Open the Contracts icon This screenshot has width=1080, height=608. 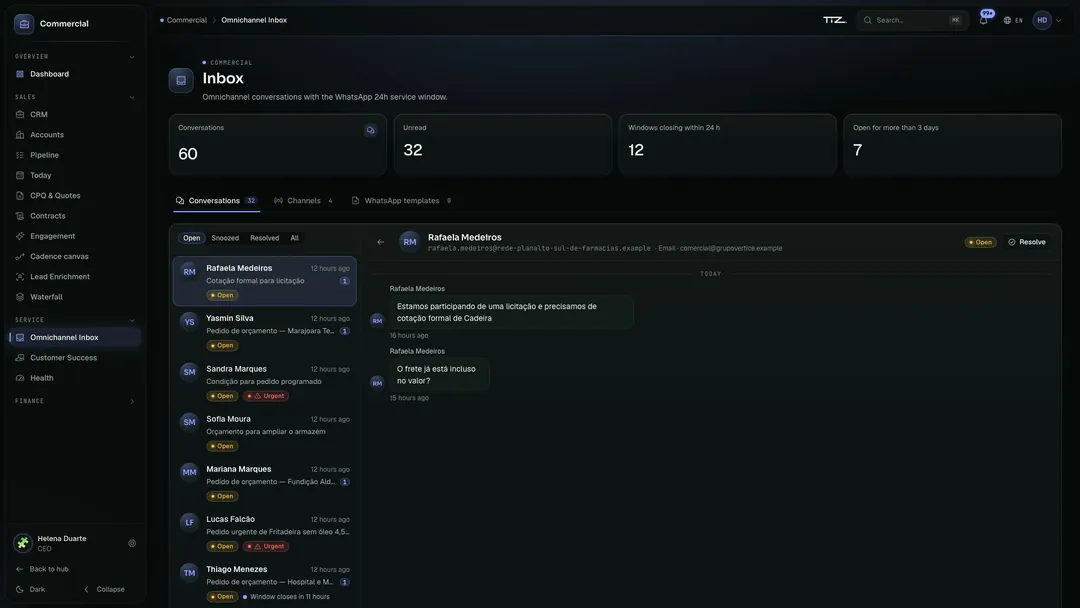20,216
